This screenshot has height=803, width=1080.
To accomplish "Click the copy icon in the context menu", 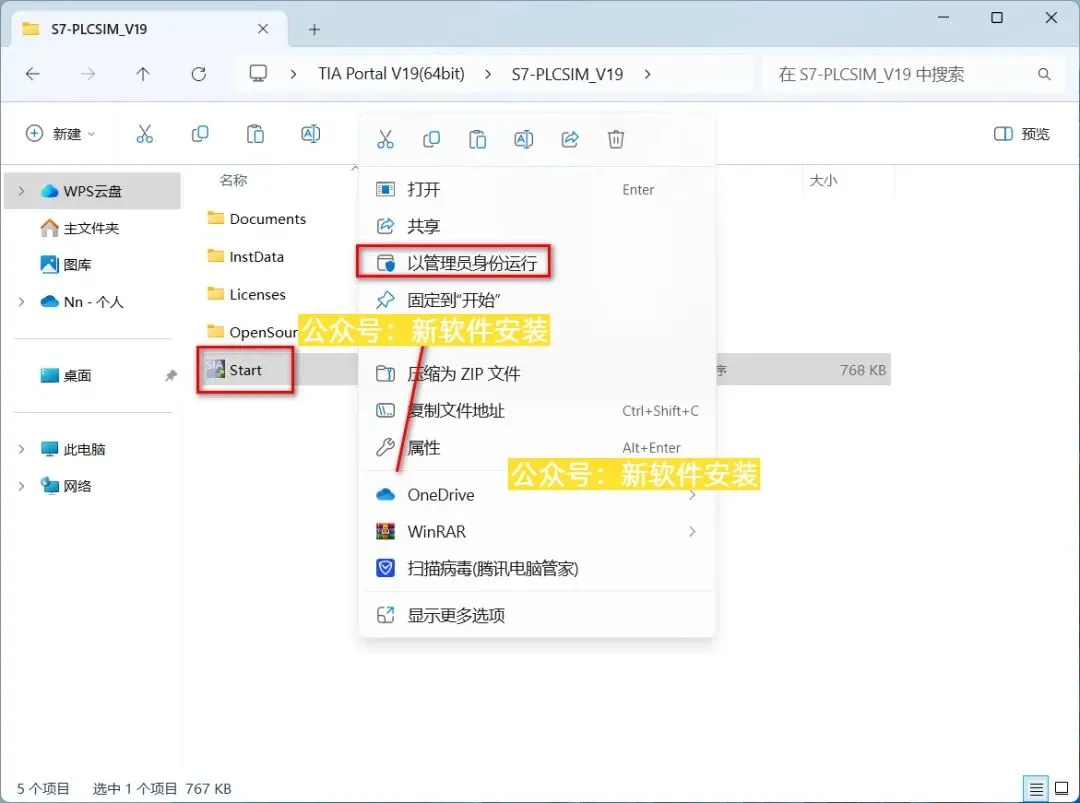I will 431,140.
